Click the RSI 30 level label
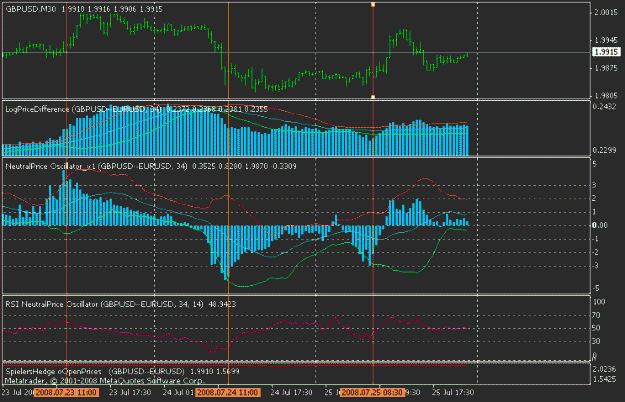625x402 pixels. point(596,341)
